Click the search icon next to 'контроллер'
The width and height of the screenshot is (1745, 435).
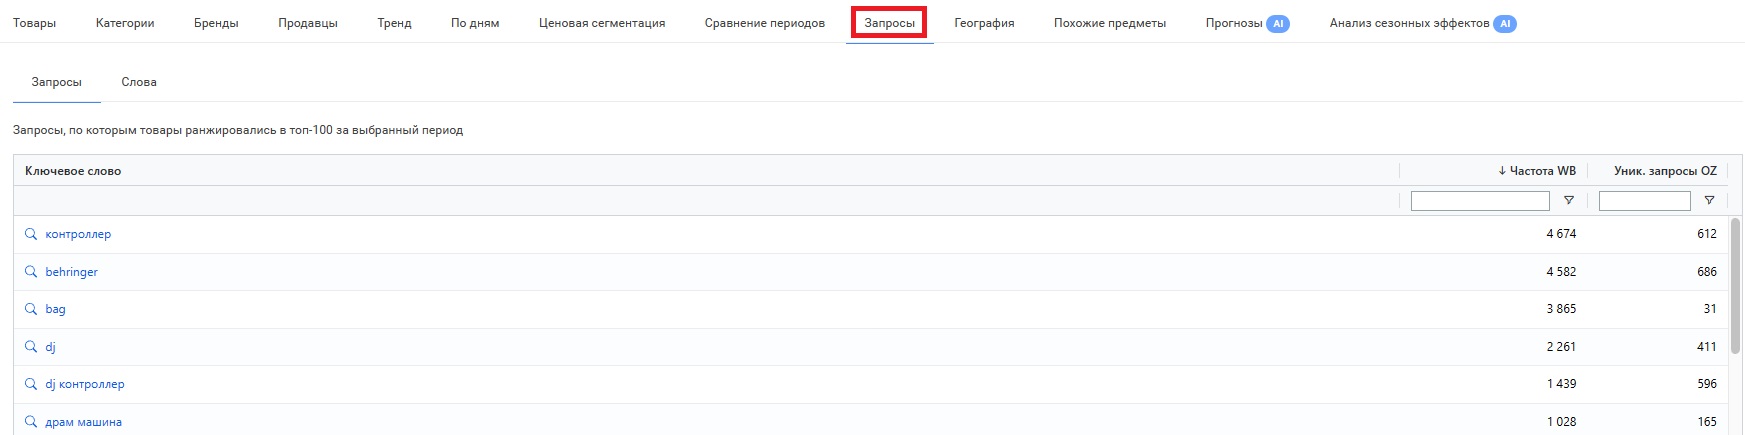[31, 234]
